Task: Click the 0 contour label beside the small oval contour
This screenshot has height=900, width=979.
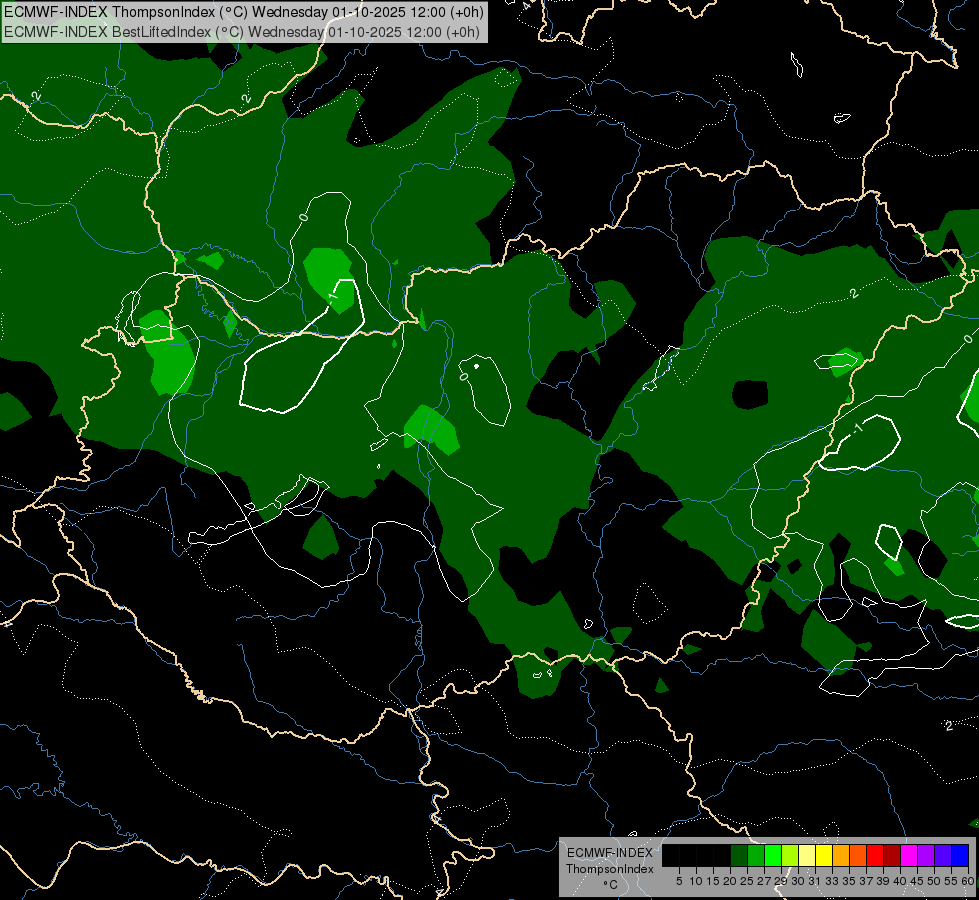Action: pyautogui.click(x=463, y=377)
